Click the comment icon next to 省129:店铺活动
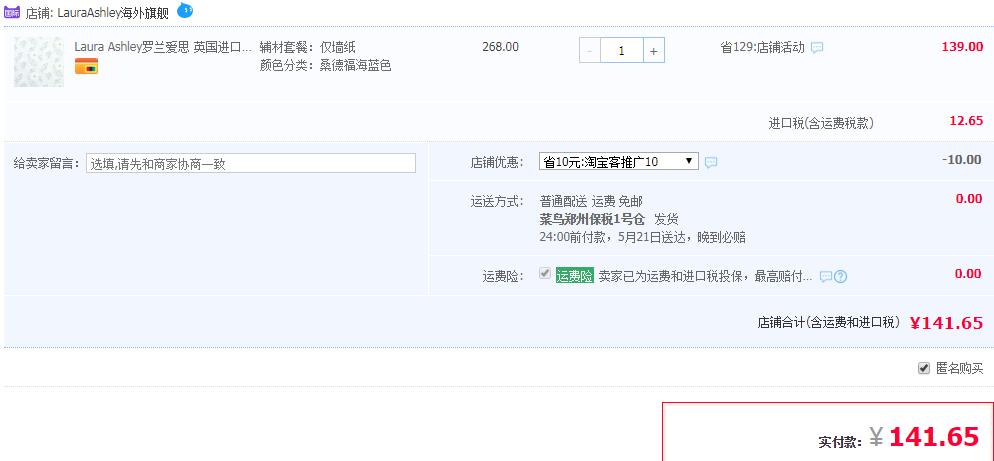The width and height of the screenshot is (994, 461). [x=818, y=48]
